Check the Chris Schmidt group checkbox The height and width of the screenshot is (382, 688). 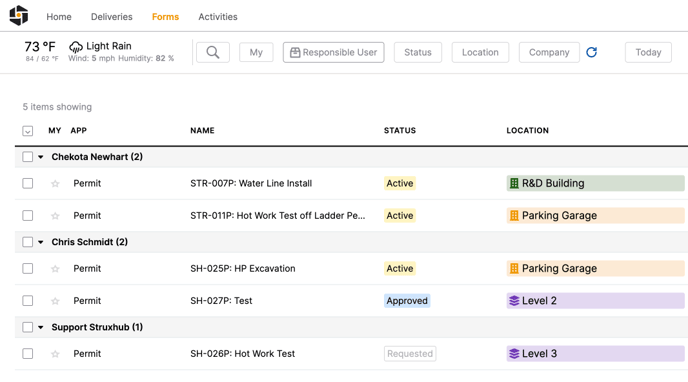click(x=28, y=242)
